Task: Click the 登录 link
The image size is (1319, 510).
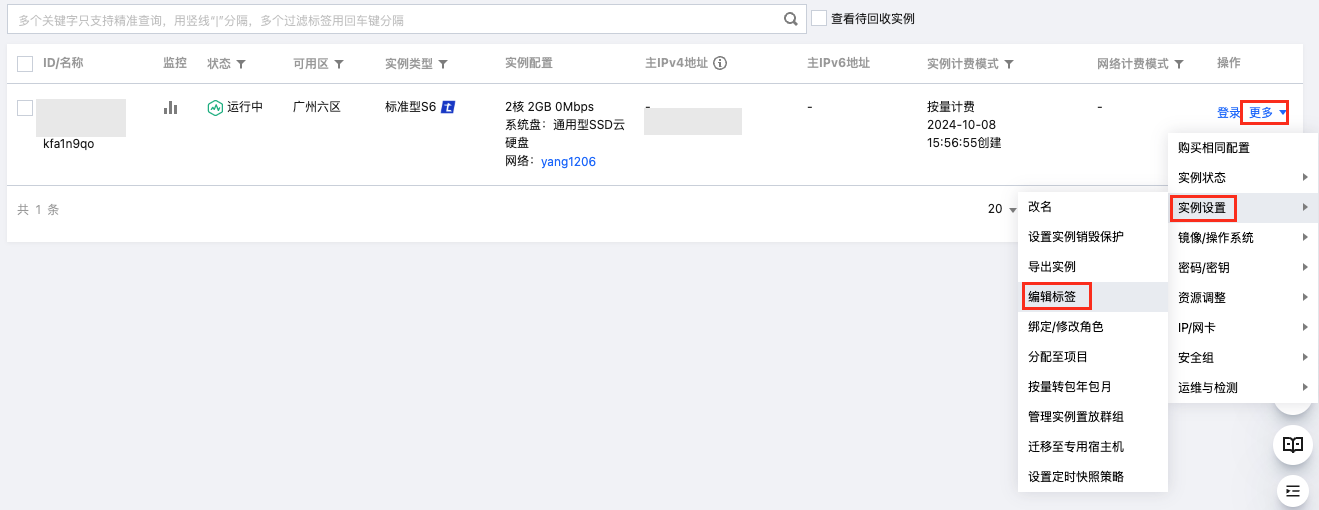Action: pos(1228,113)
